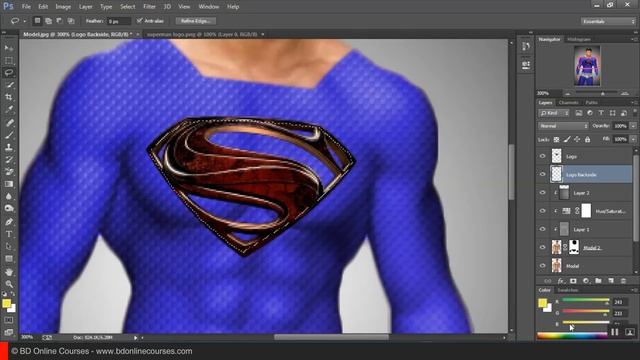This screenshot has height=360, width=640.
Task: Select the Hand tool
Action: (x=9, y=272)
